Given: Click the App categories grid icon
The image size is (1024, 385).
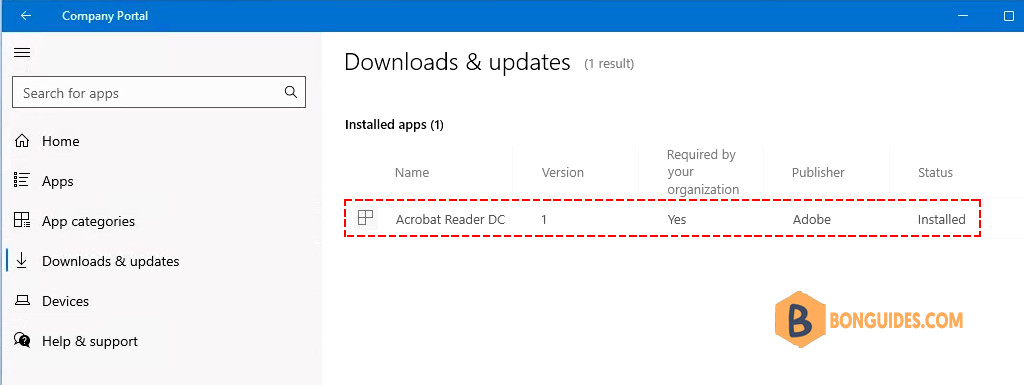Looking at the screenshot, I should [22, 221].
